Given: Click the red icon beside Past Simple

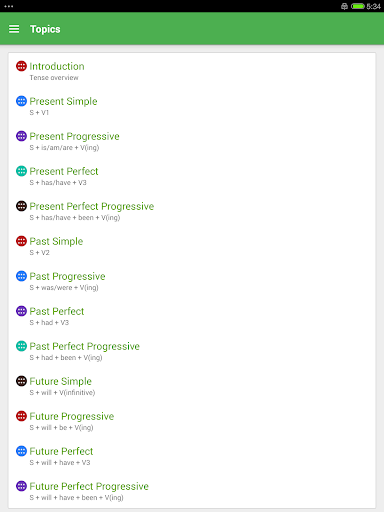Looking at the screenshot, I should tap(21, 241).
